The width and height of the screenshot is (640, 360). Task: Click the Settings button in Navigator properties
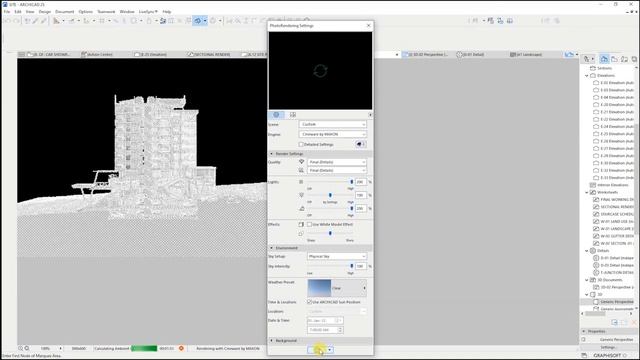pyautogui.click(x=608, y=347)
